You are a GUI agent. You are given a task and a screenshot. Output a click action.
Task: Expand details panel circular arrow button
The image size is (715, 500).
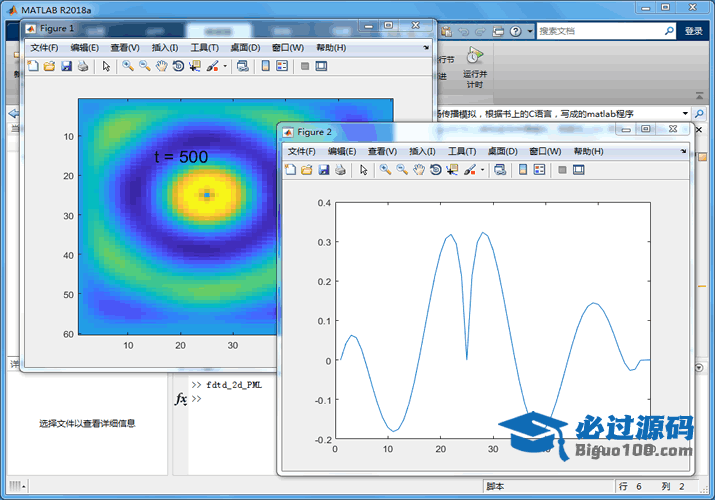[x=699, y=367]
